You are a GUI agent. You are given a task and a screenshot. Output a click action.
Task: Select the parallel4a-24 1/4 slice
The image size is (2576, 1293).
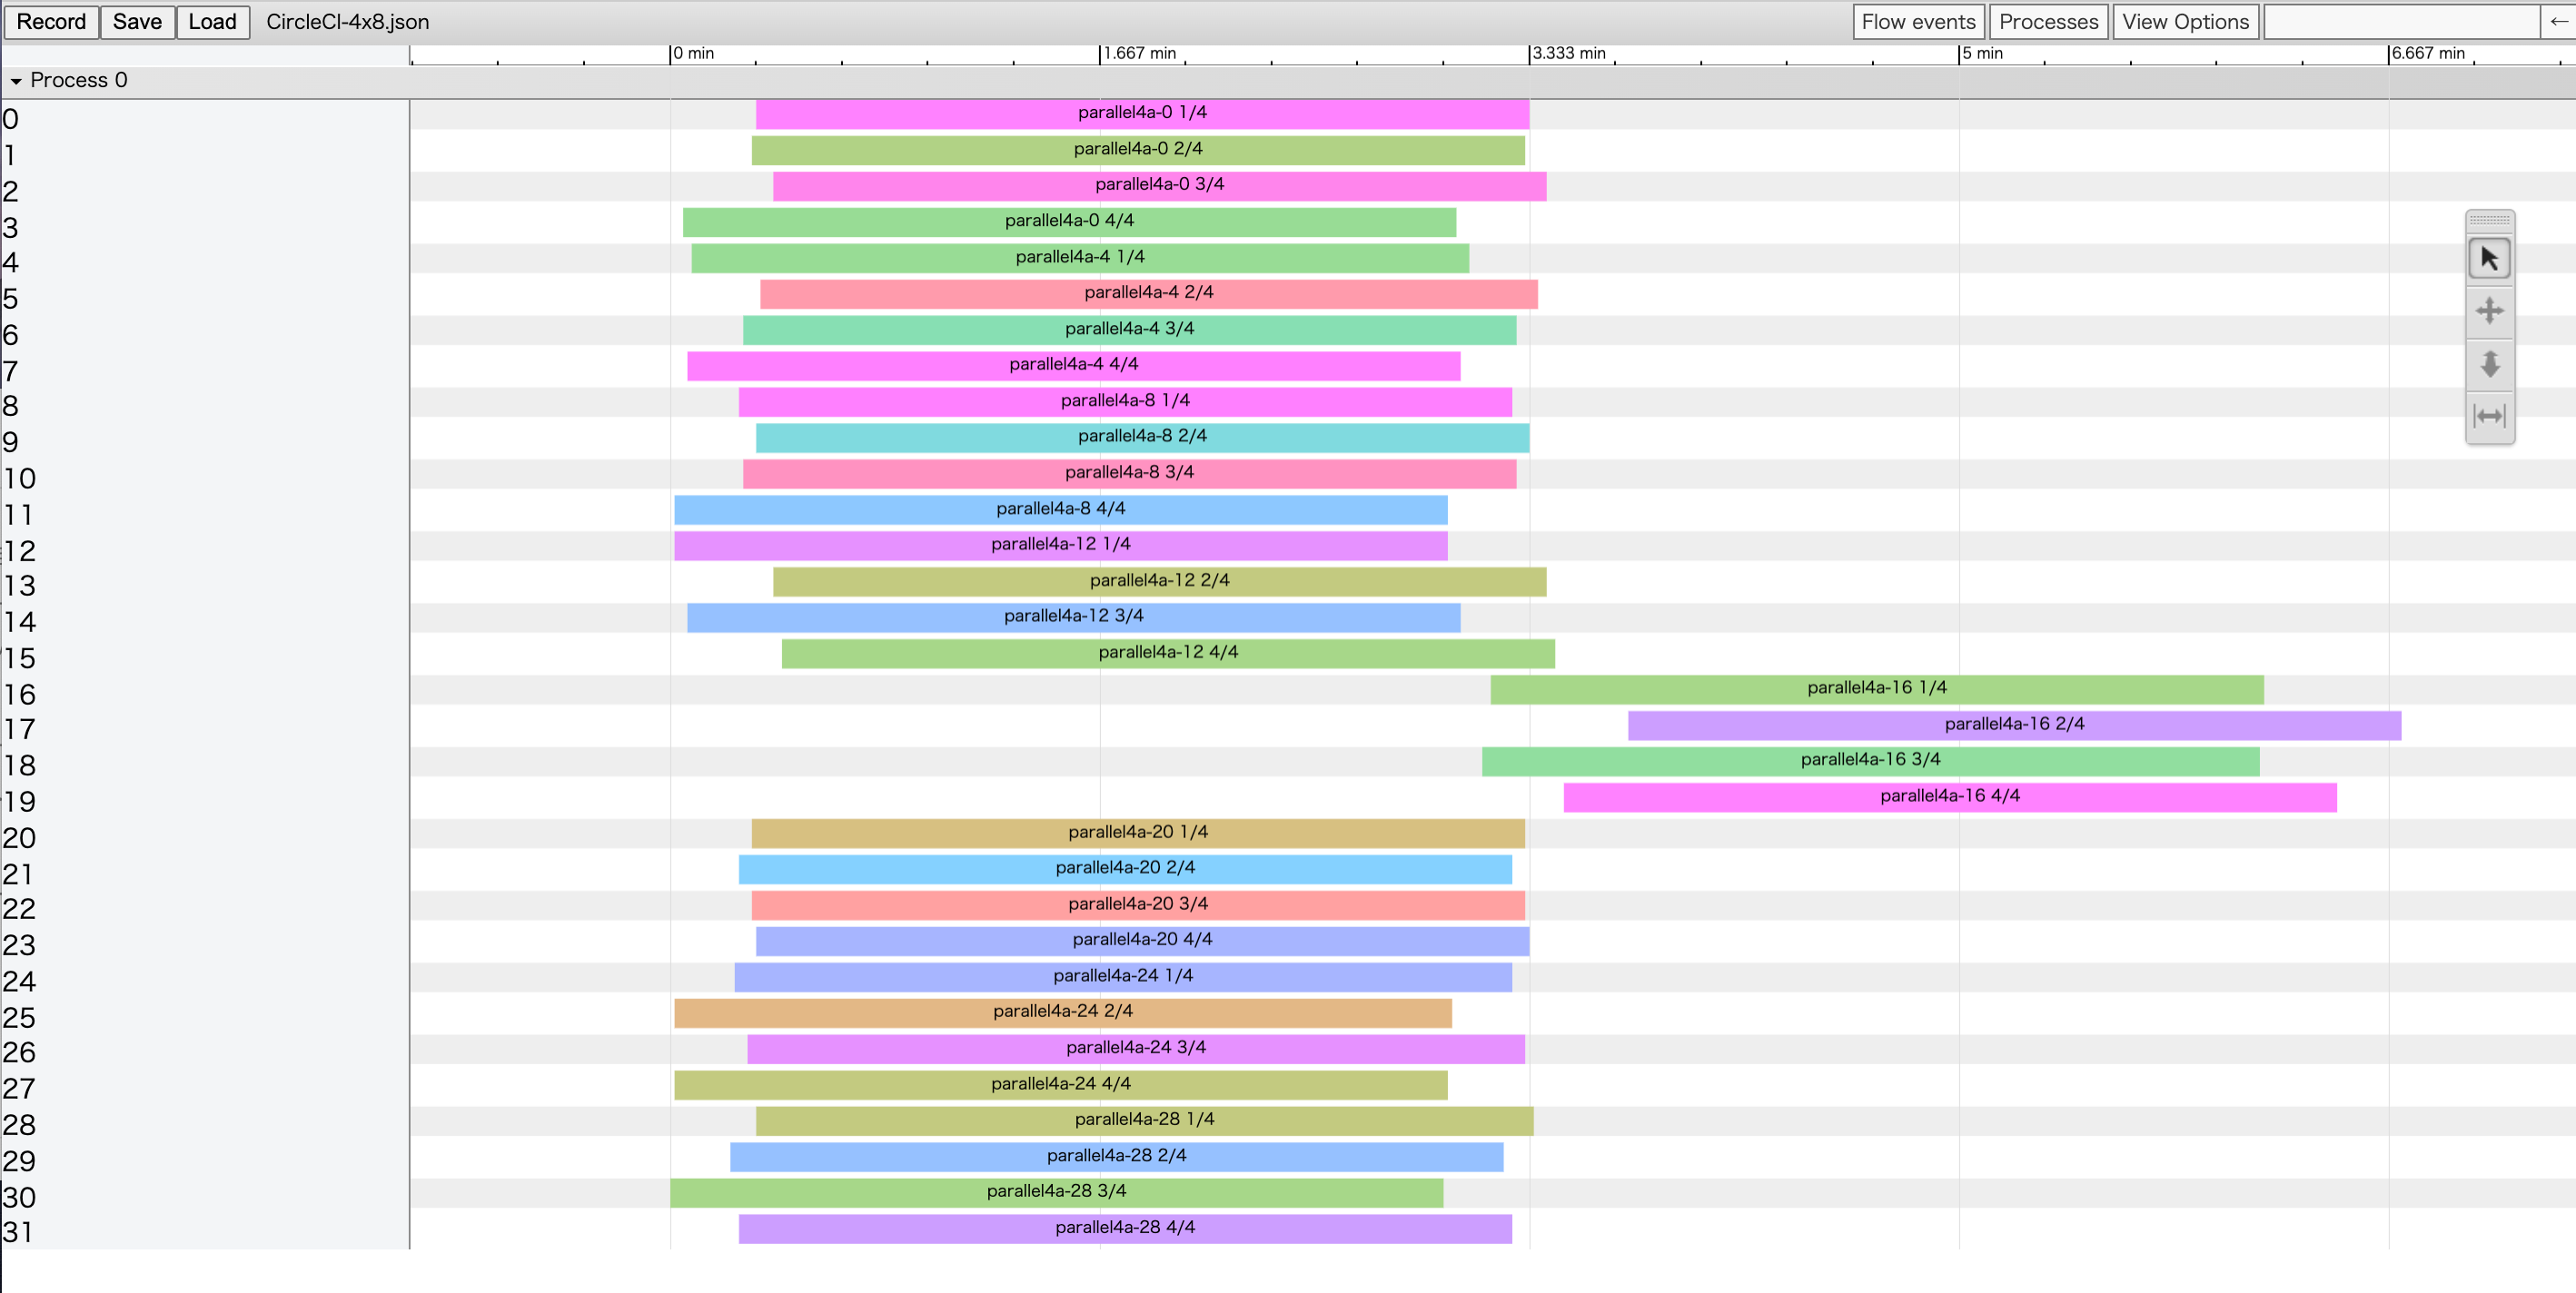tap(1123, 977)
